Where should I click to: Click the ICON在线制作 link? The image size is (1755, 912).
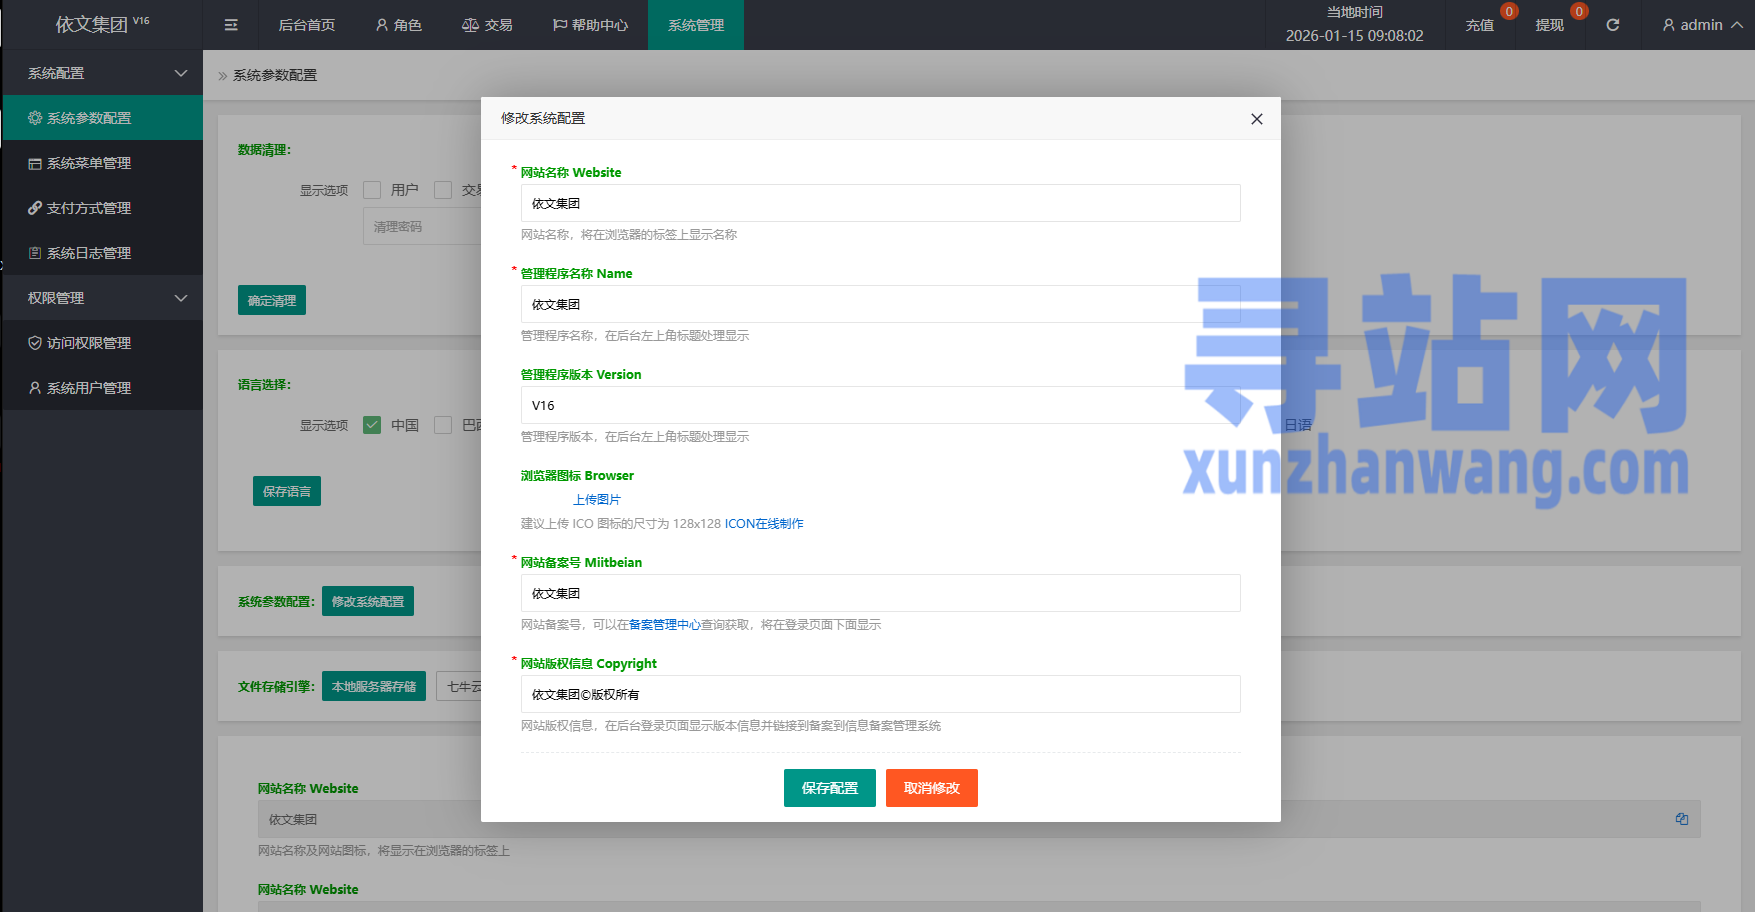pos(764,524)
